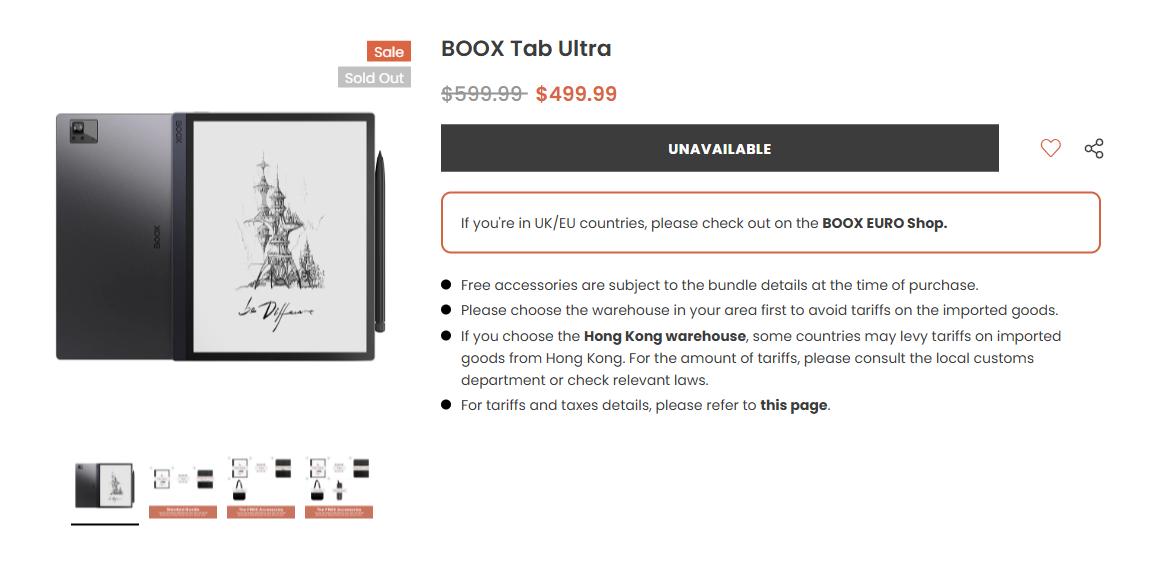Click the crossed-out $599.99 price
The height and width of the screenshot is (571, 1154).
pos(483,94)
